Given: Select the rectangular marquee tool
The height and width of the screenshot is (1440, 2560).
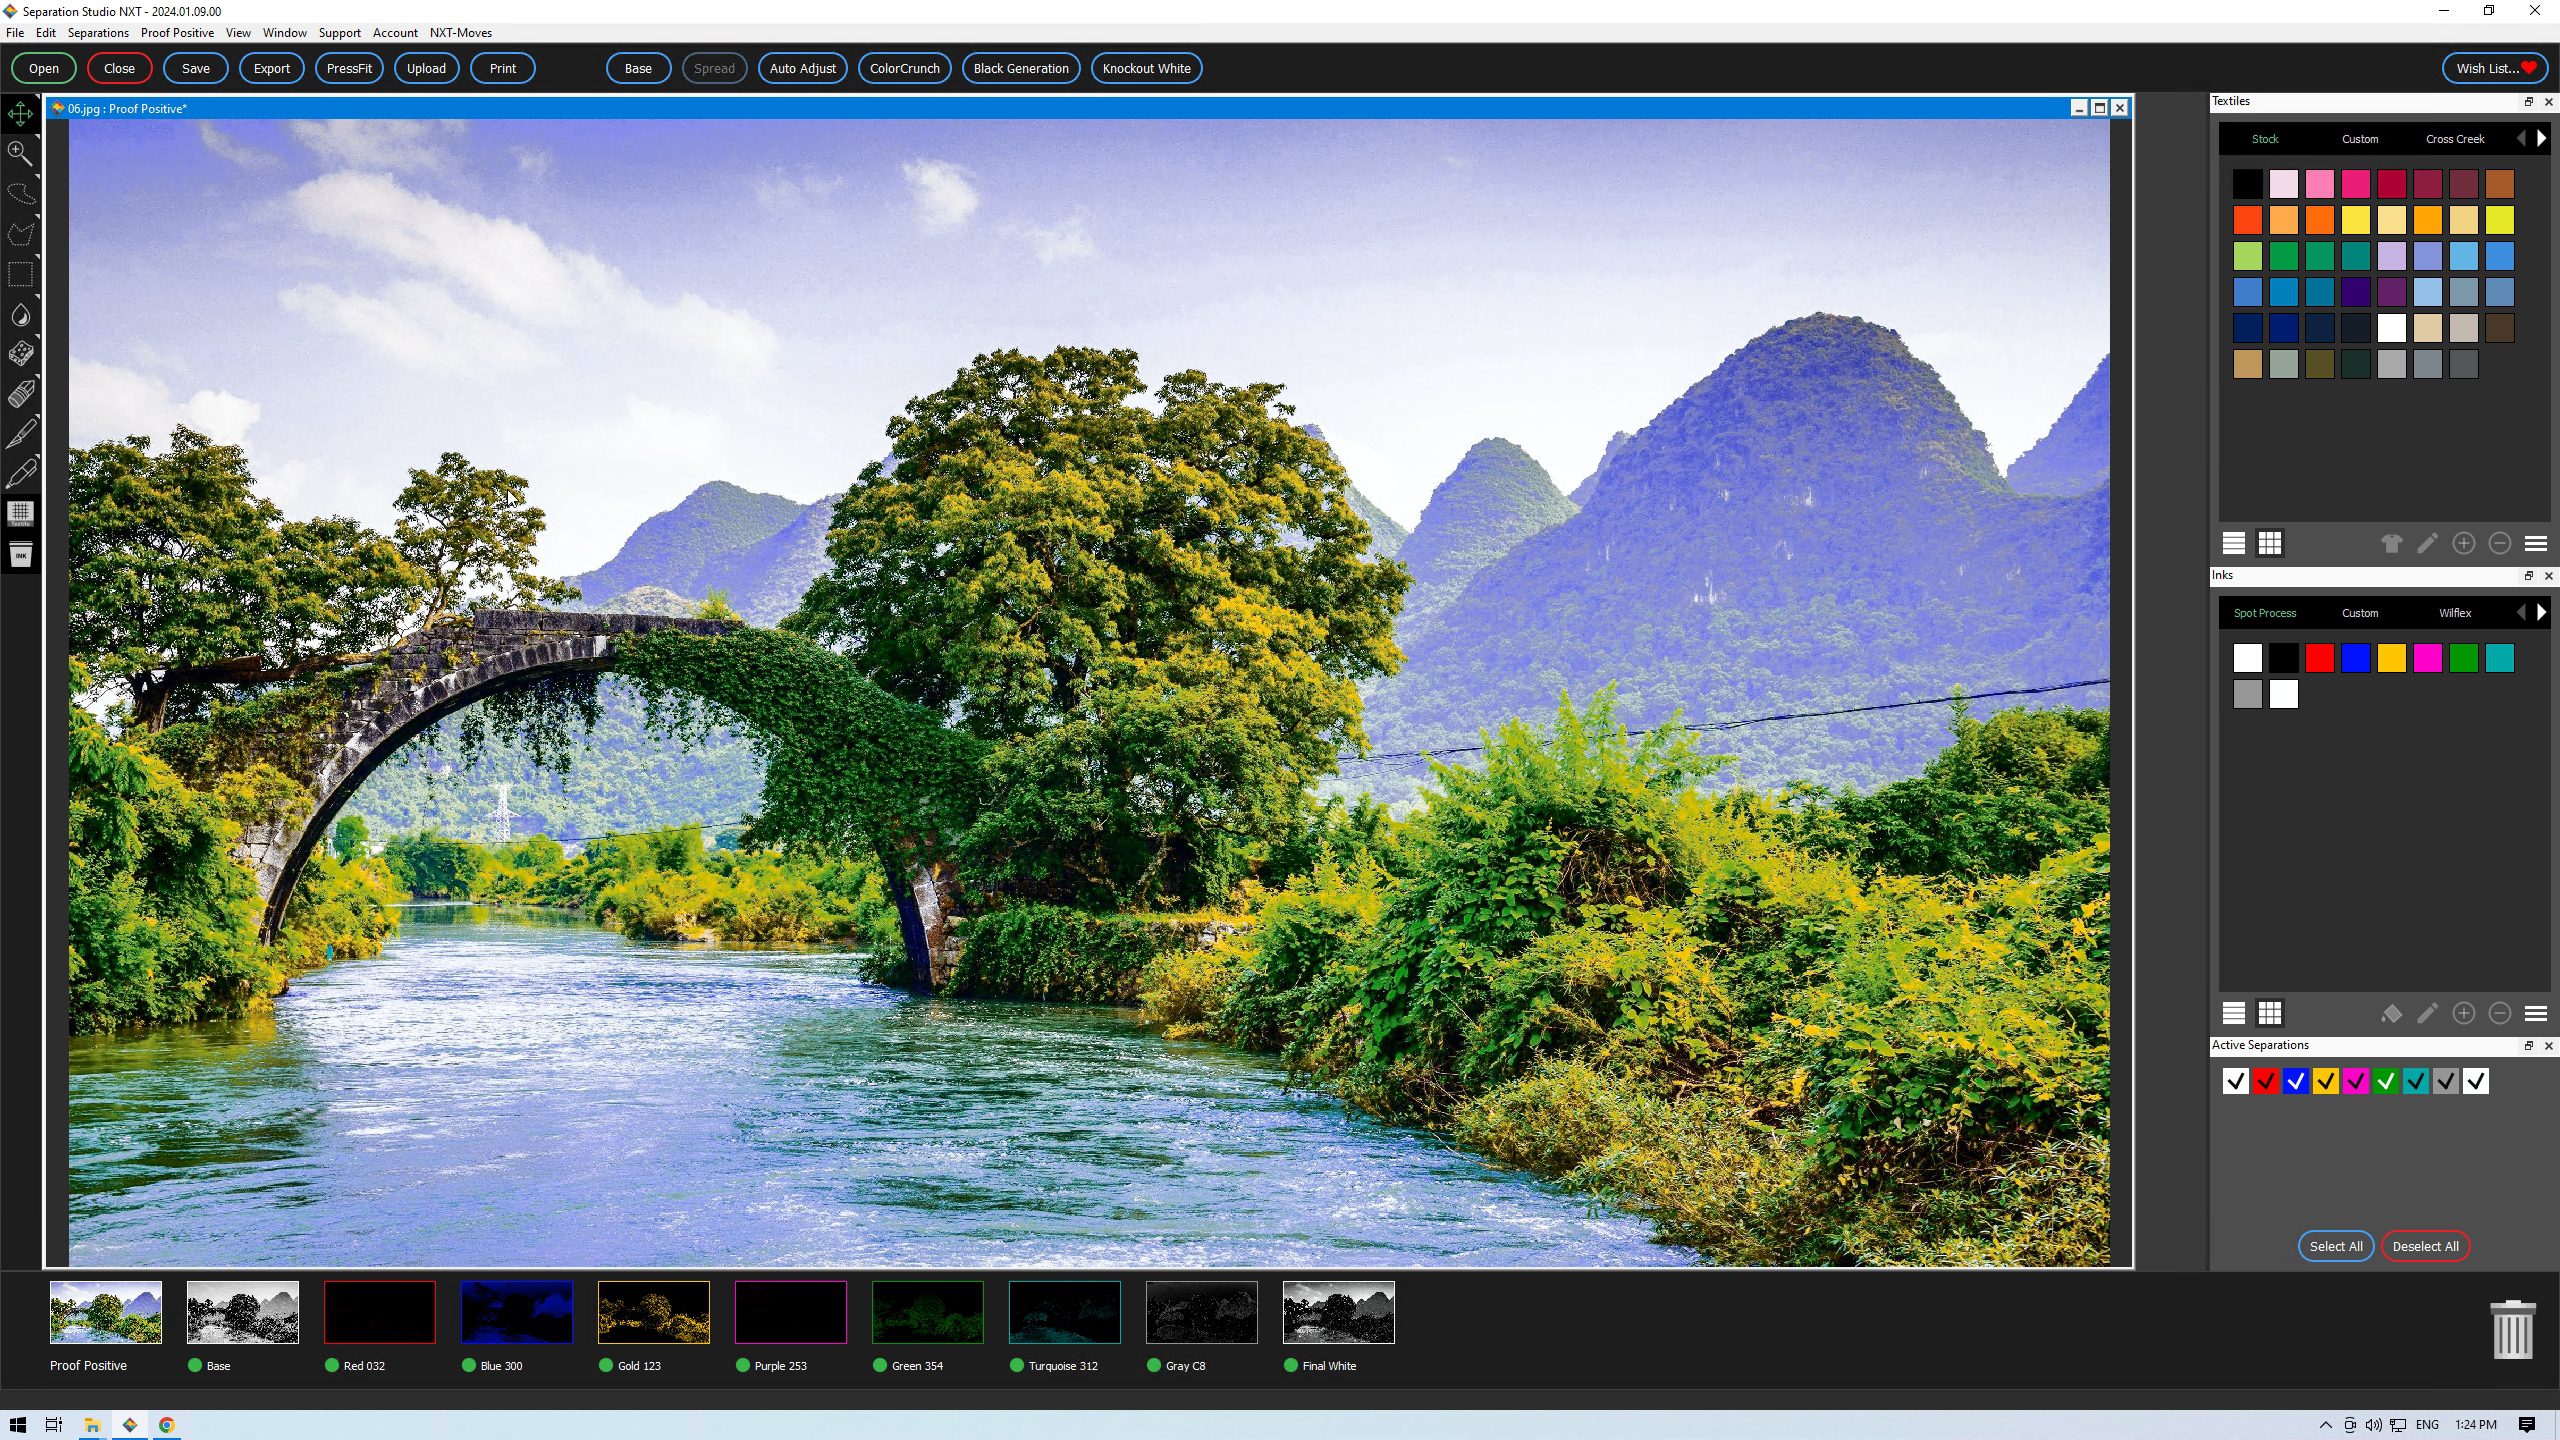Looking at the screenshot, I should 20,274.
